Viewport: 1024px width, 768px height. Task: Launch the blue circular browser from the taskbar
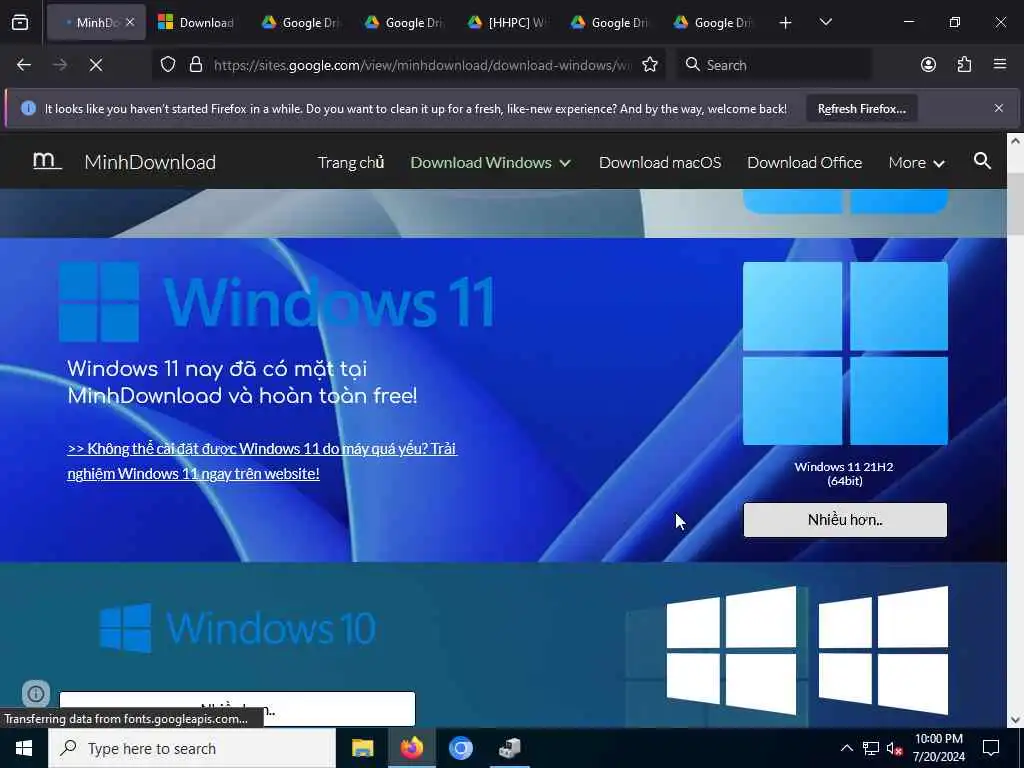click(x=460, y=748)
